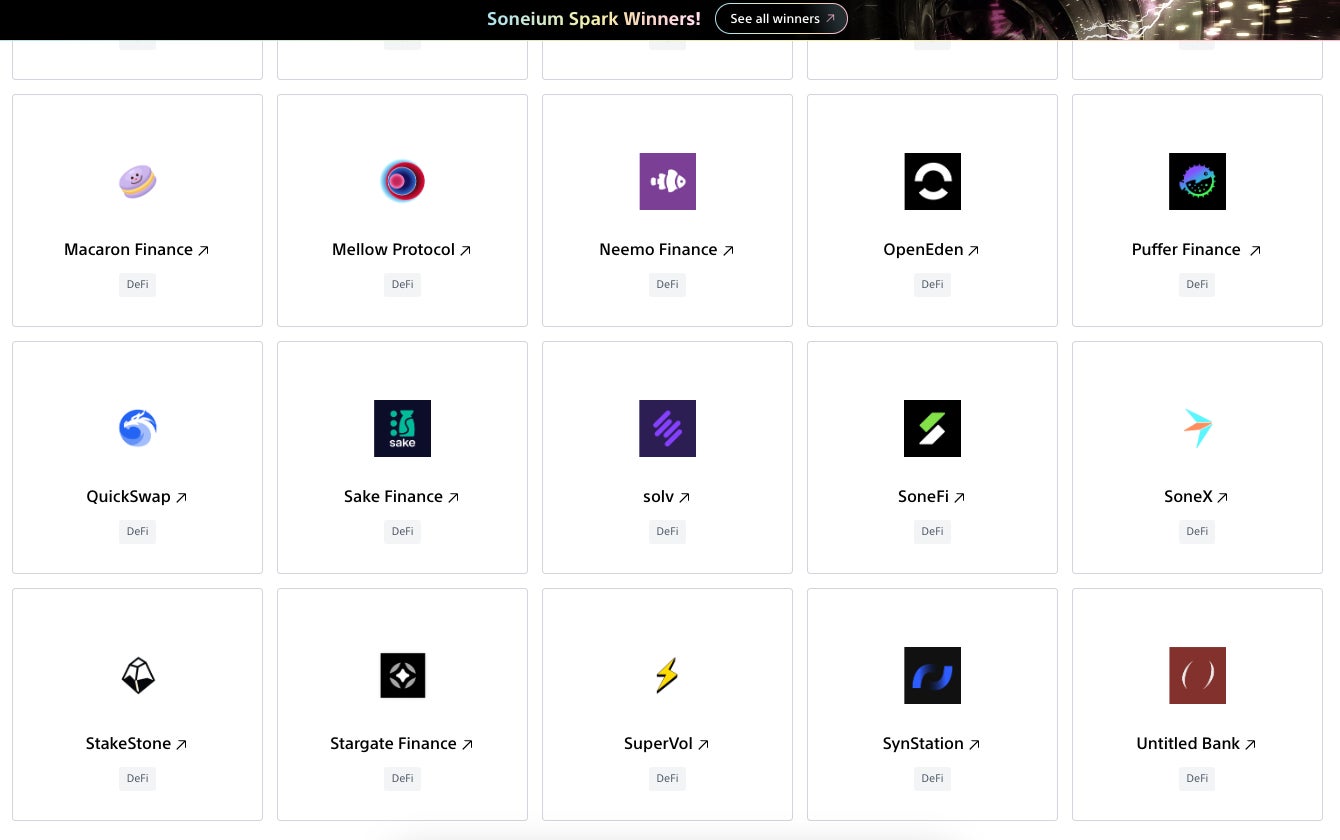Select the DeFi tag under solv

pyautogui.click(x=667, y=532)
